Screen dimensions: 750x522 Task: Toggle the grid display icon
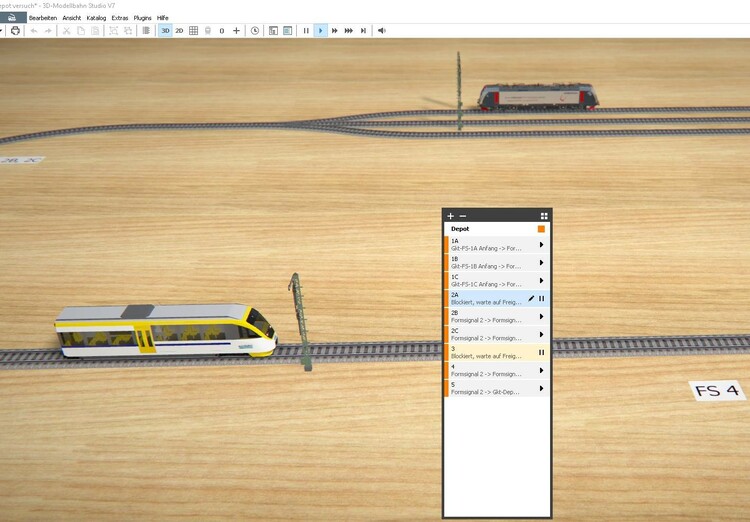(x=193, y=31)
